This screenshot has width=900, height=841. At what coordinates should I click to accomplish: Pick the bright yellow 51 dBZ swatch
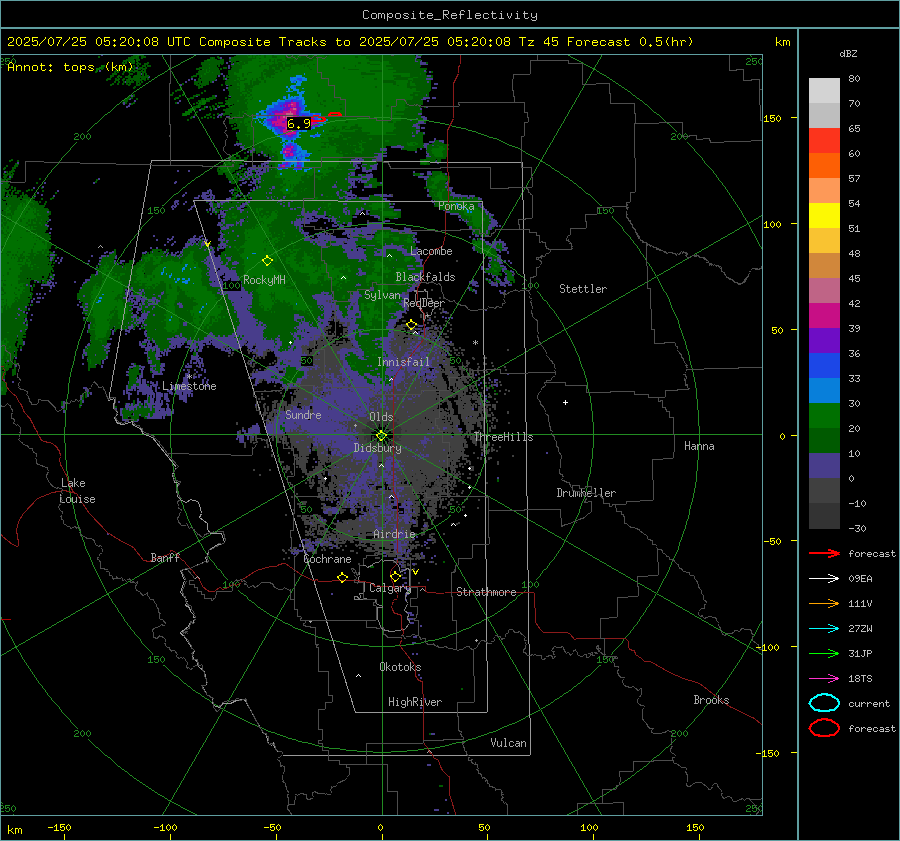(824, 215)
